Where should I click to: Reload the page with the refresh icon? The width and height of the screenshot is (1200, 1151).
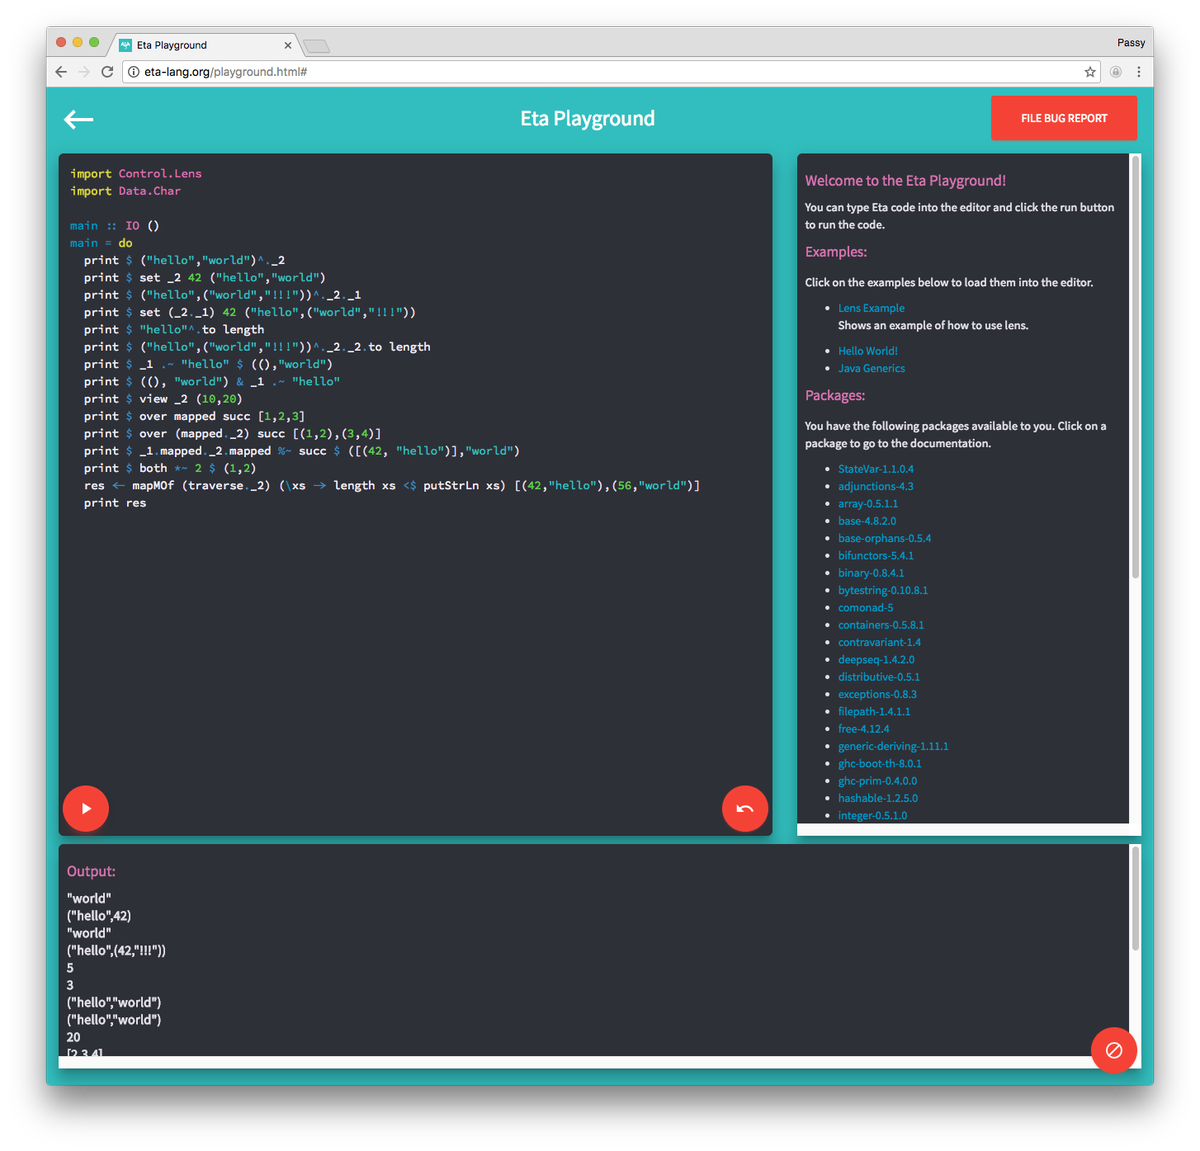[x=107, y=72]
